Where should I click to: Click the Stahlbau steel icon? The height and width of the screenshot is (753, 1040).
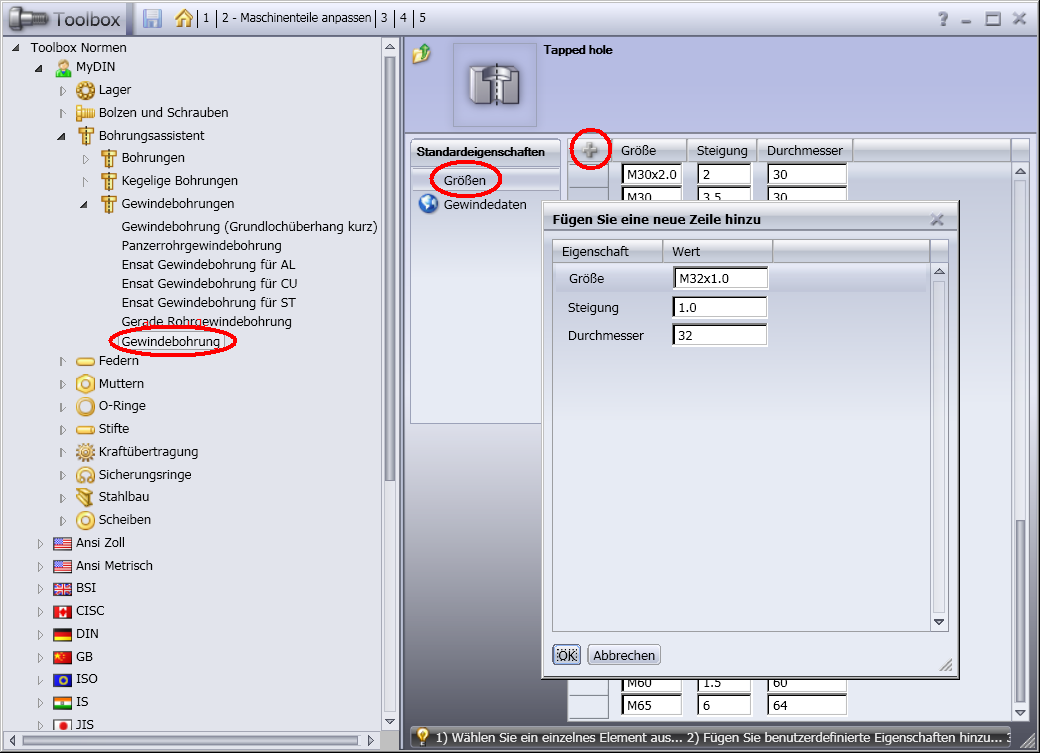tap(85, 497)
